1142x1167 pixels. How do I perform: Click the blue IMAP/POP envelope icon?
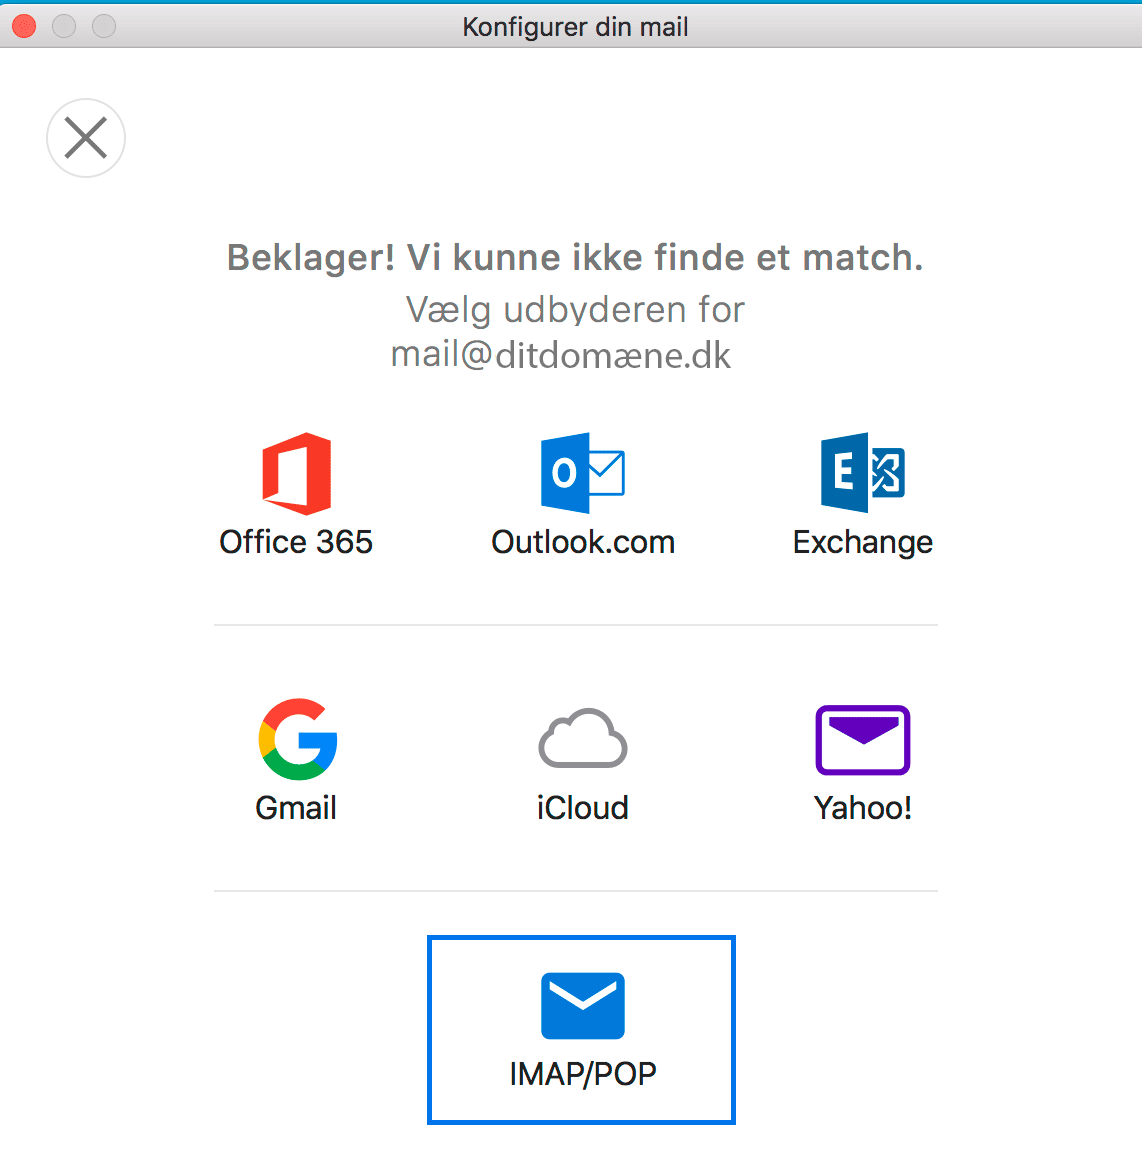coord(582,1005)
